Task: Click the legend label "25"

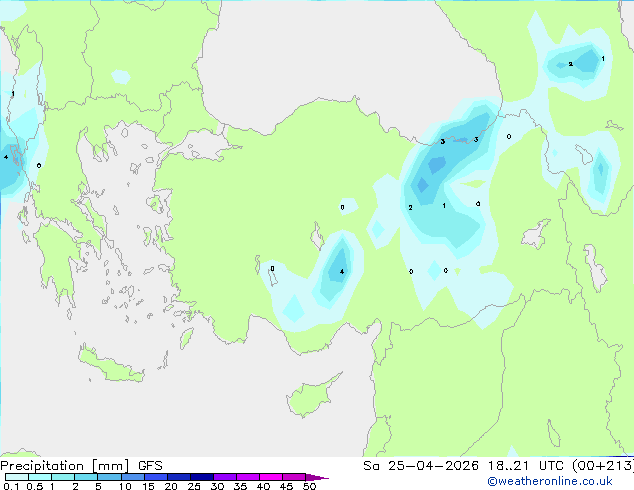Action: [194, 486]
